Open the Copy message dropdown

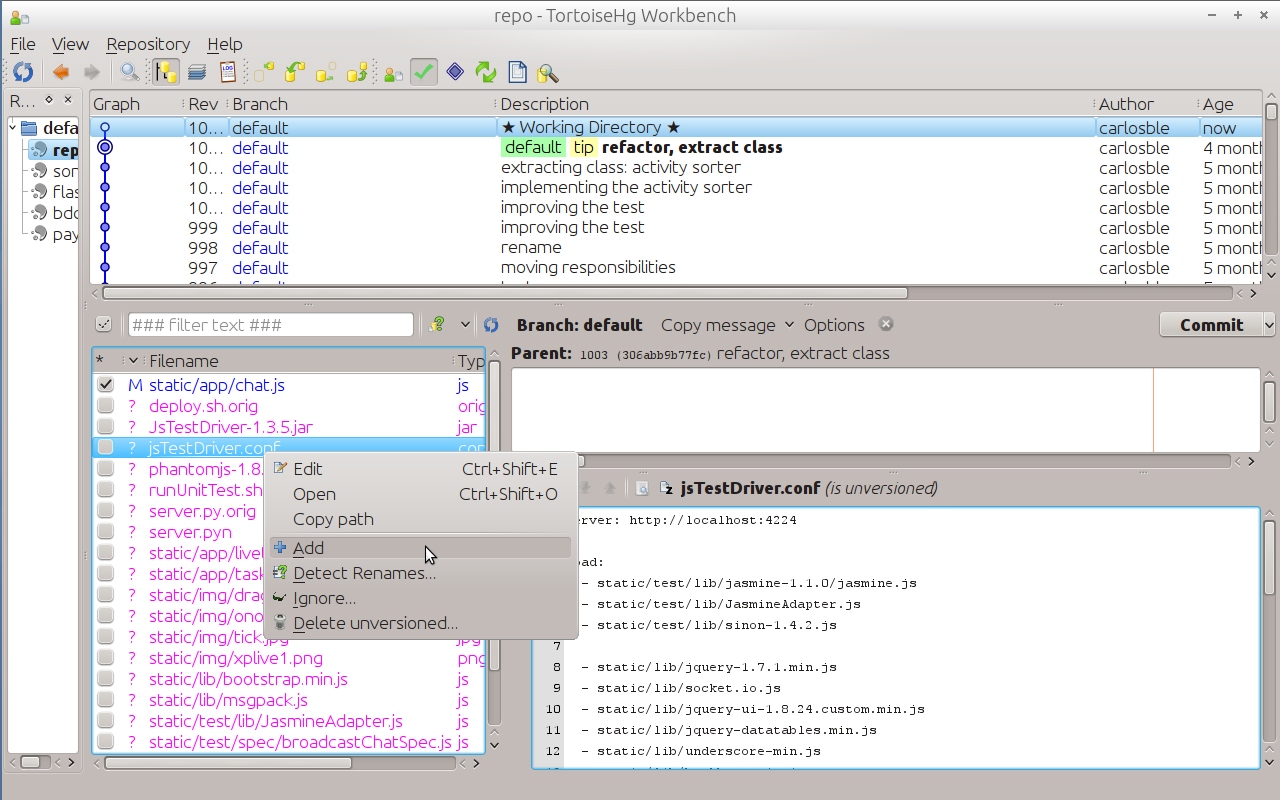coord(727,324)
